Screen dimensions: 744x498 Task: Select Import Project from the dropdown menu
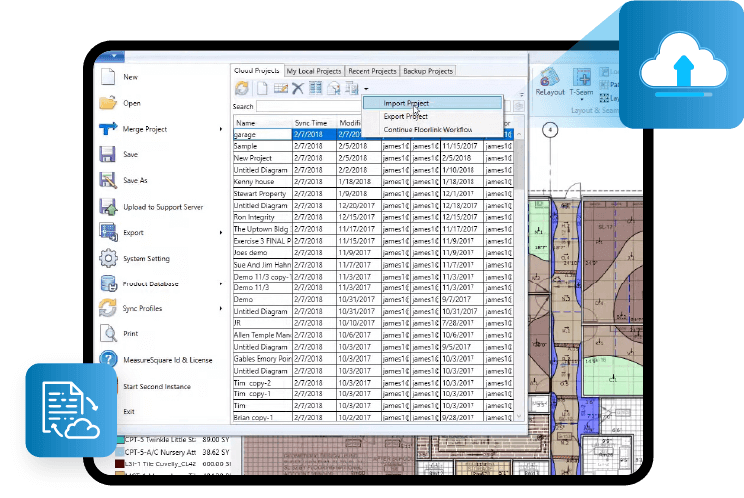406,103
